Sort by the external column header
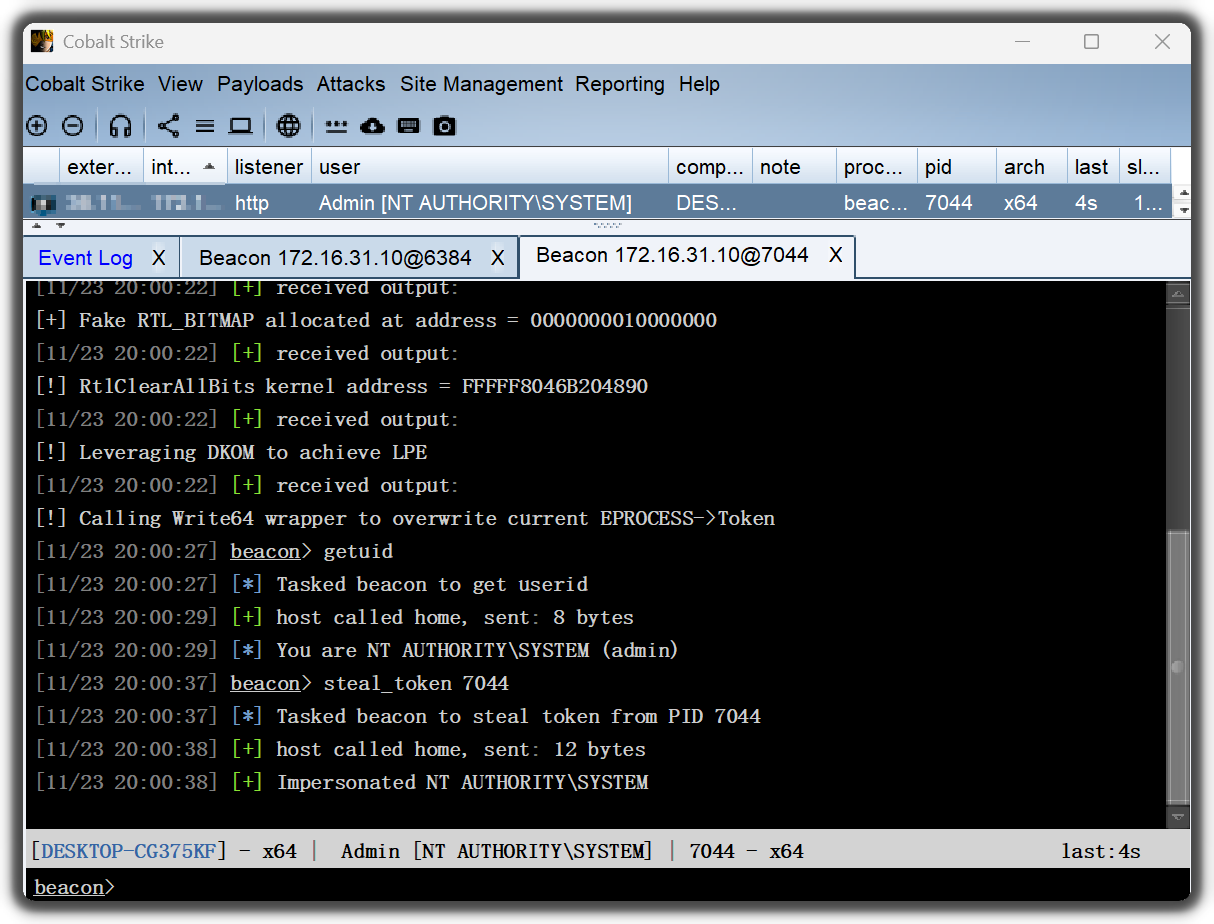 click(x=101, y=167)
